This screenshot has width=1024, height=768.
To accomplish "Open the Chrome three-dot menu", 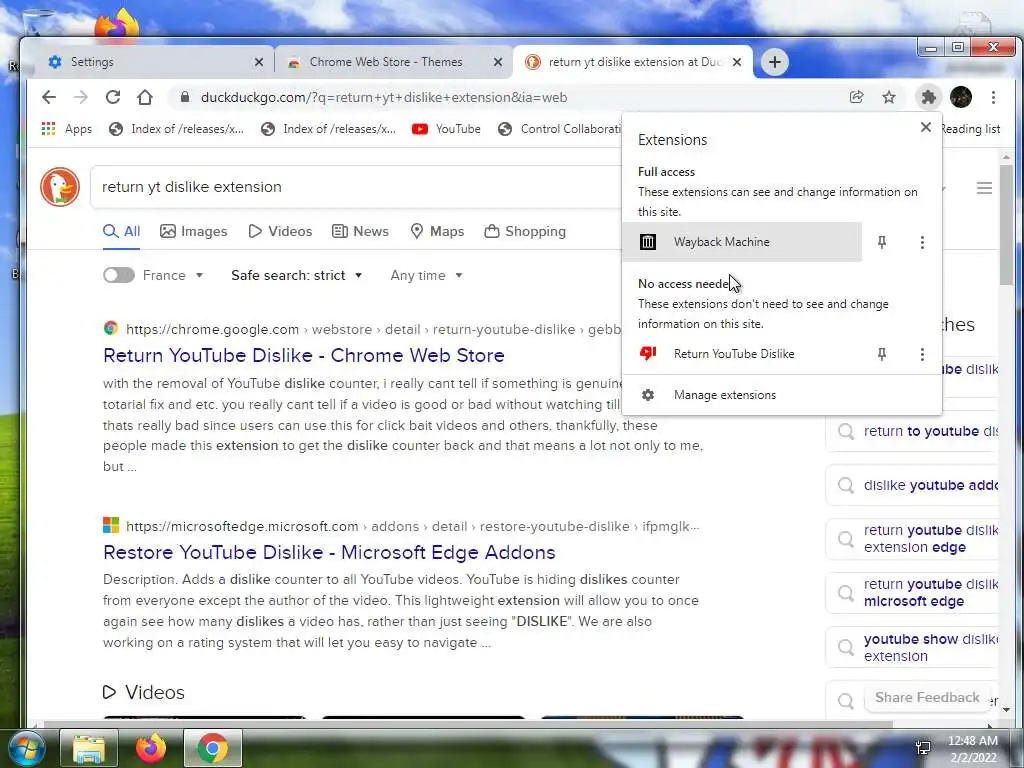I will (x=993, y=97).
